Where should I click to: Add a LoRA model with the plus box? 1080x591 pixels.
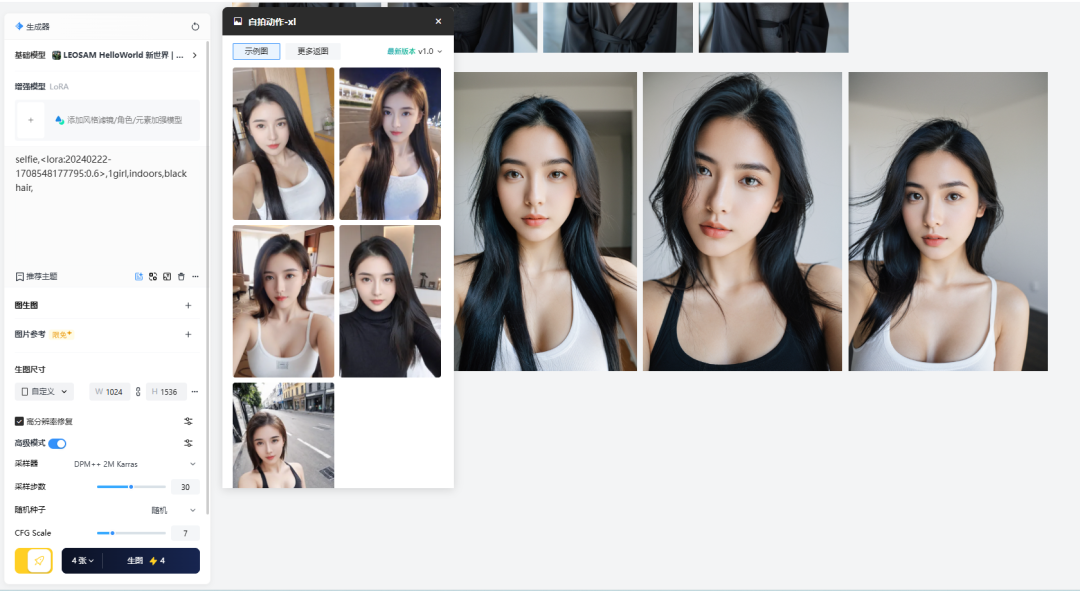pos(30,120)
